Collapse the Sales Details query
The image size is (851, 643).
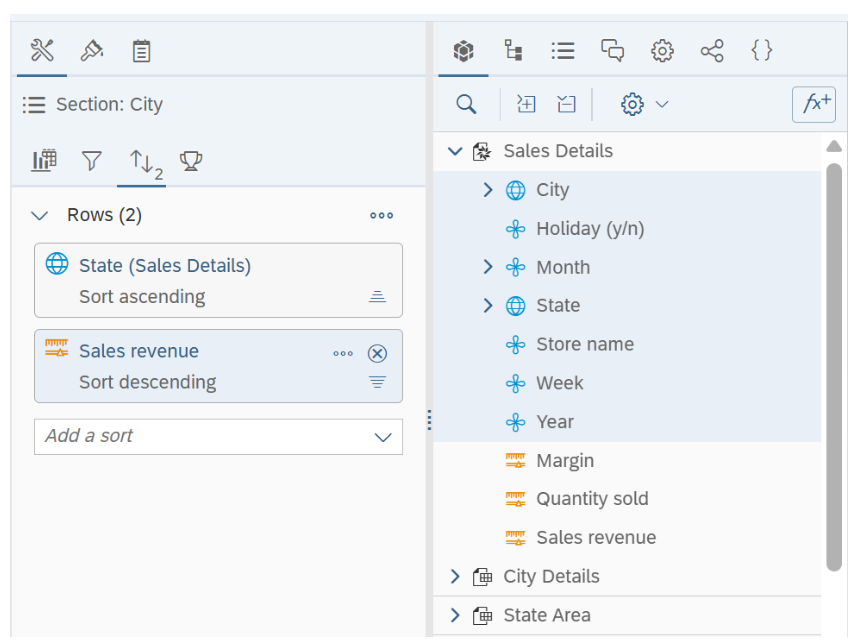point(455,151)
